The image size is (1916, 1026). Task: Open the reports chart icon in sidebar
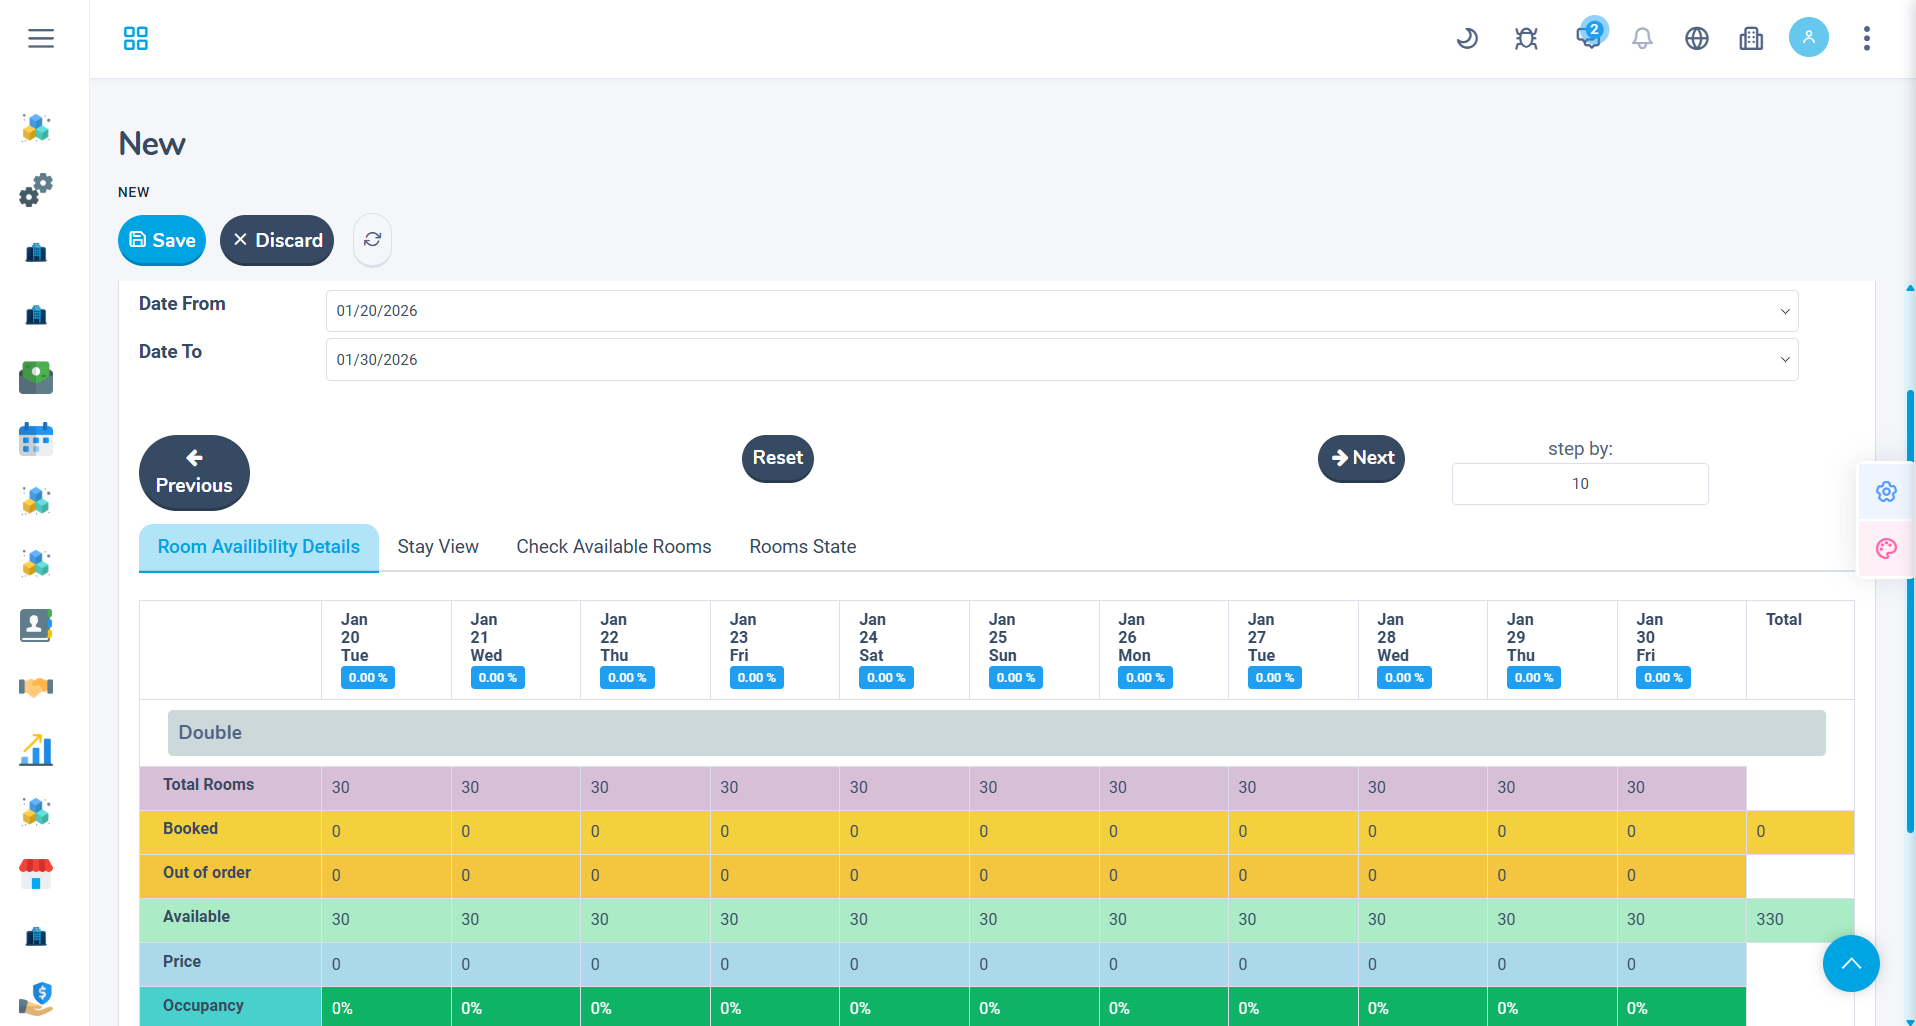tap(35, 750)
